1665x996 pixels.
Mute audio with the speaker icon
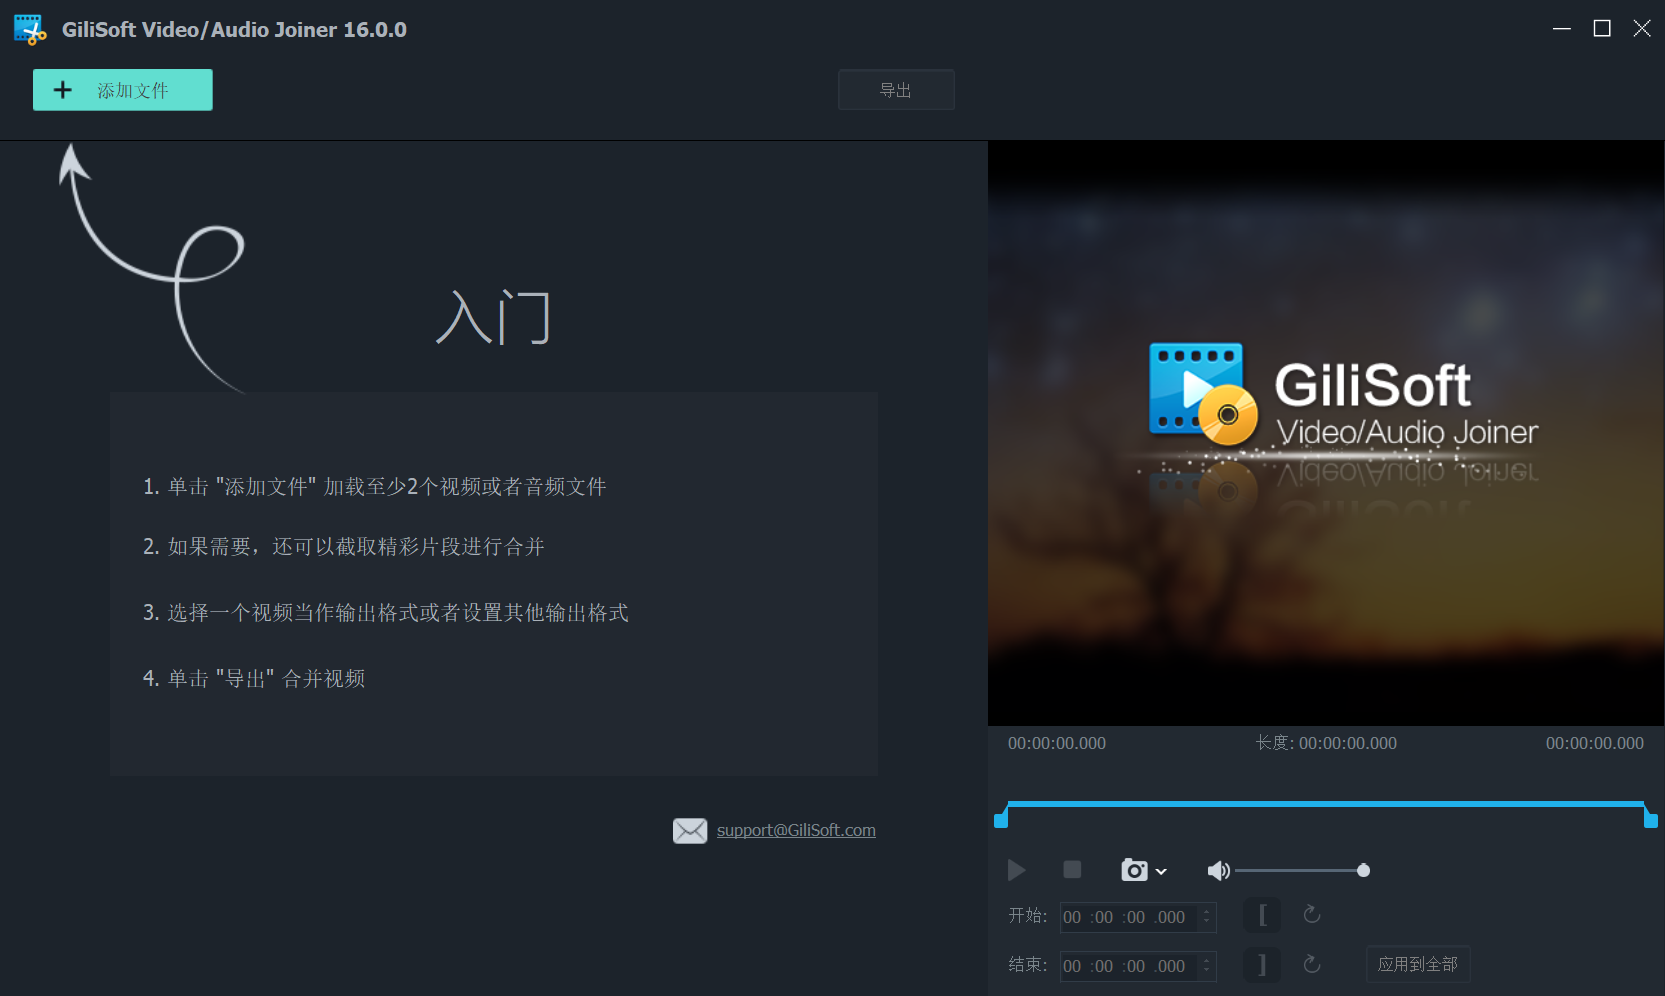tap(1218, 871)
